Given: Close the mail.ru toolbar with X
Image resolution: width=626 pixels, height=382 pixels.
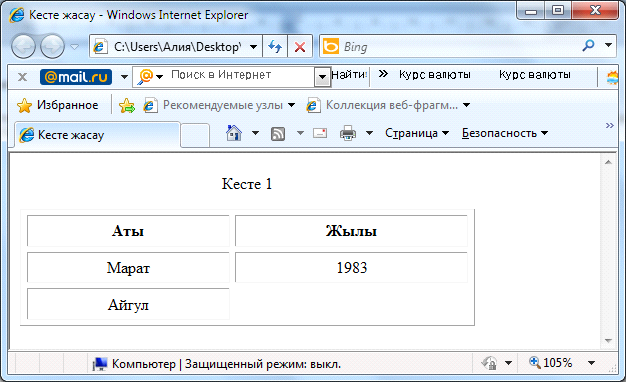Looking at the screenshot, I should pyautogui.click(x=22, y=77).
